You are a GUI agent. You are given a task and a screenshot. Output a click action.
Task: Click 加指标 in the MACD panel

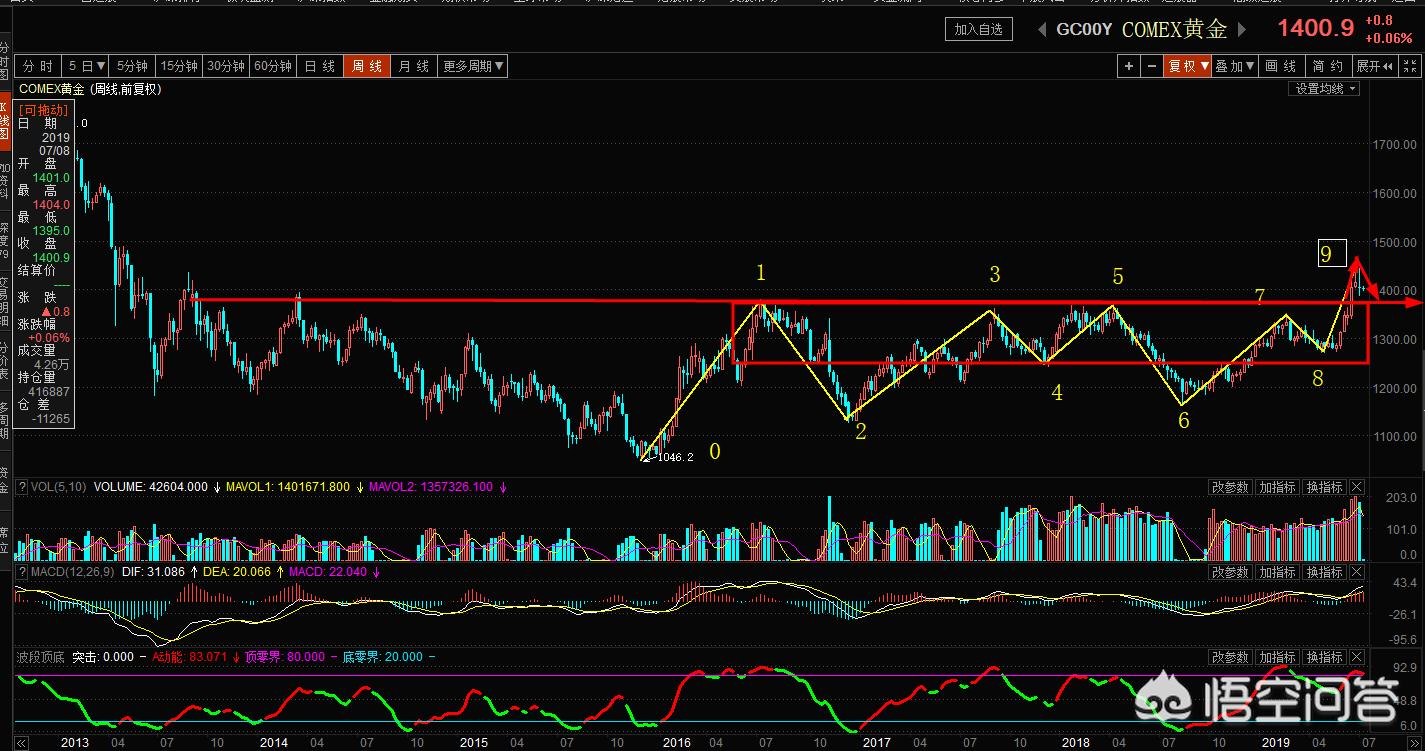(x=1277, y=572)
